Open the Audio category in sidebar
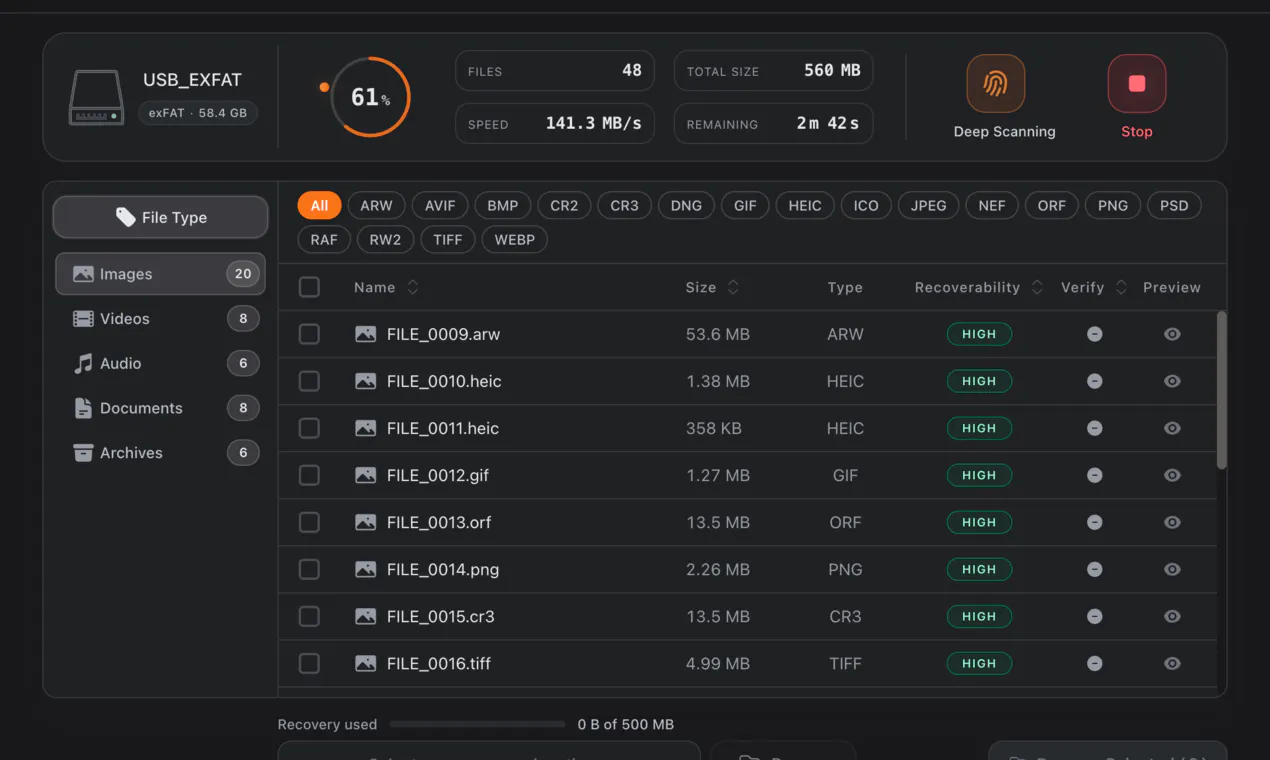 (x=160, y=364)
